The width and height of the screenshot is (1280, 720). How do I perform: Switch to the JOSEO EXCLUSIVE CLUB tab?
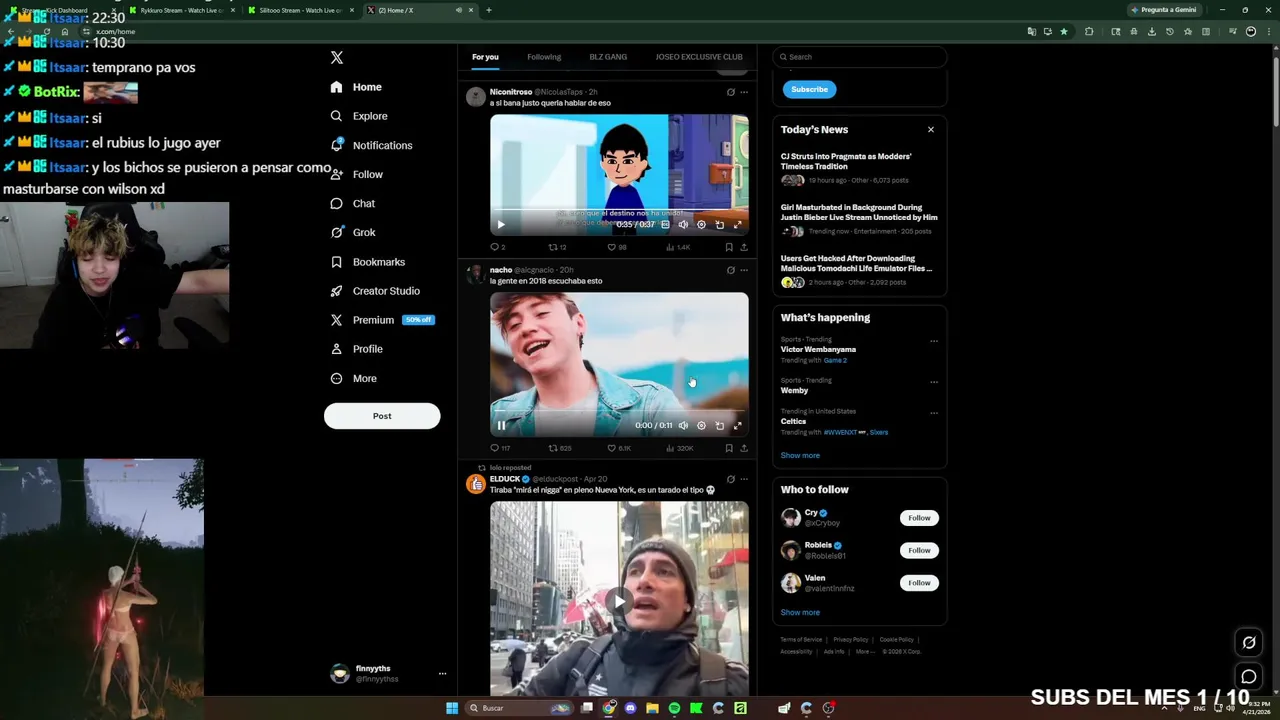(699, 57)
